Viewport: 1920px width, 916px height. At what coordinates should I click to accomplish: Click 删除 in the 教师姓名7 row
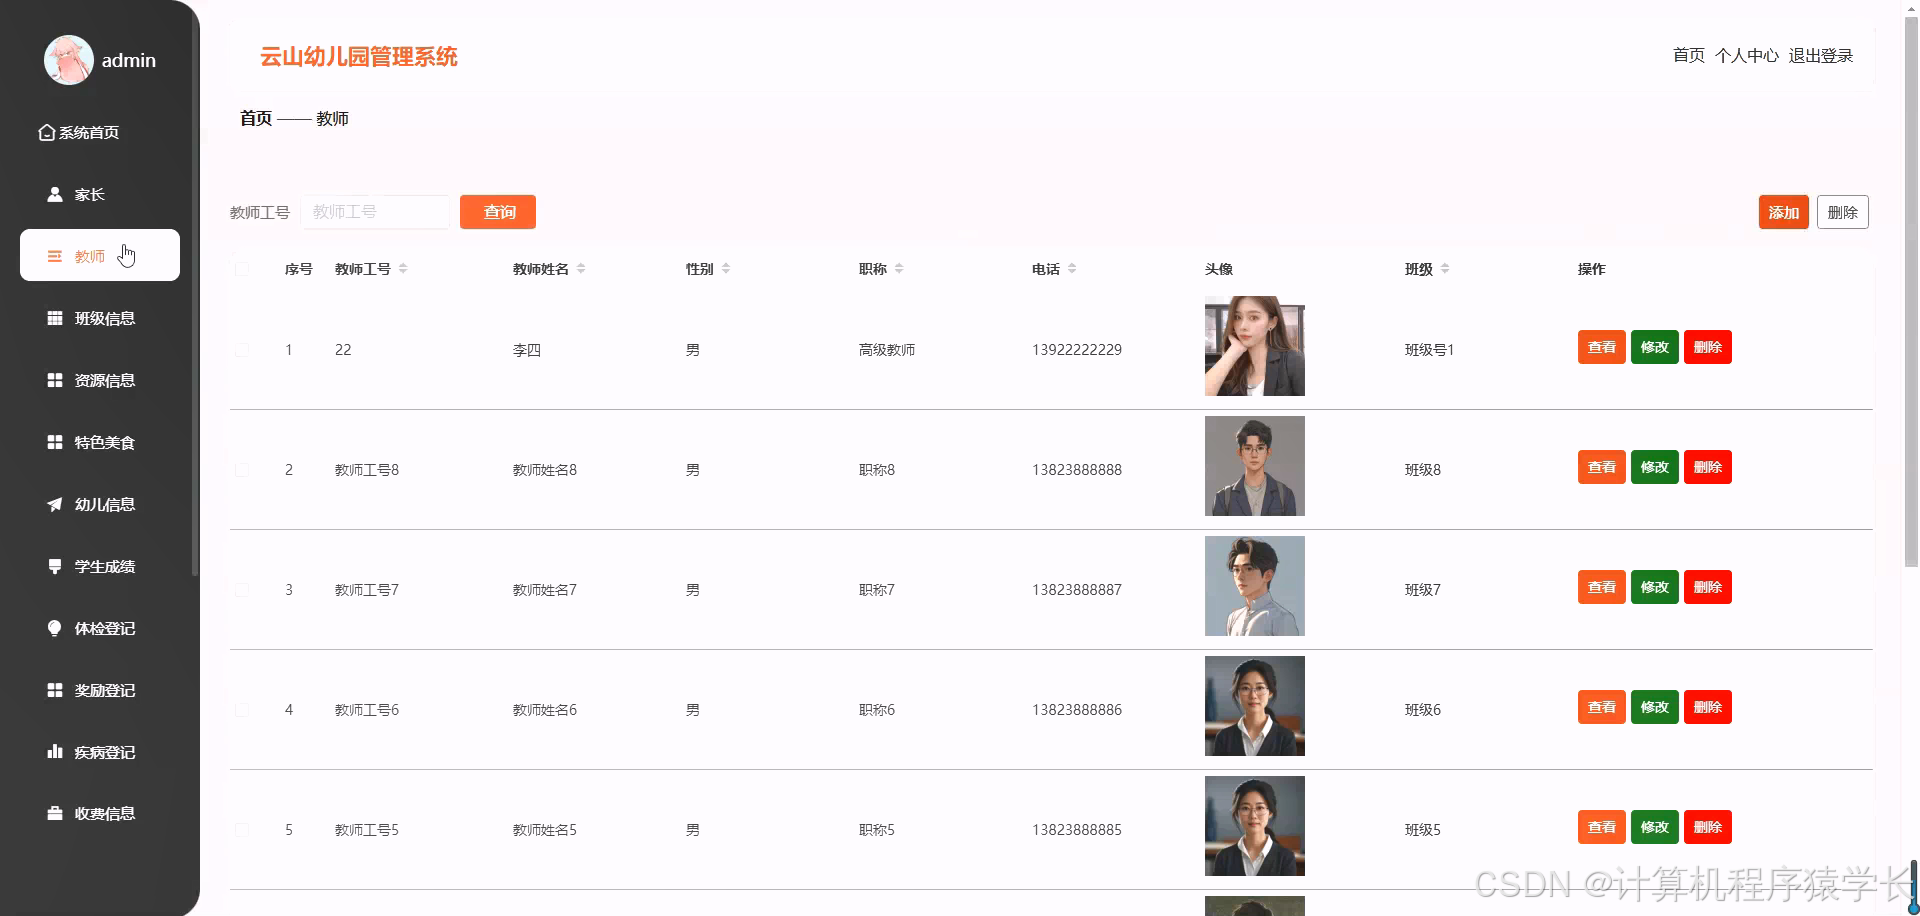tap(1708, 587)
